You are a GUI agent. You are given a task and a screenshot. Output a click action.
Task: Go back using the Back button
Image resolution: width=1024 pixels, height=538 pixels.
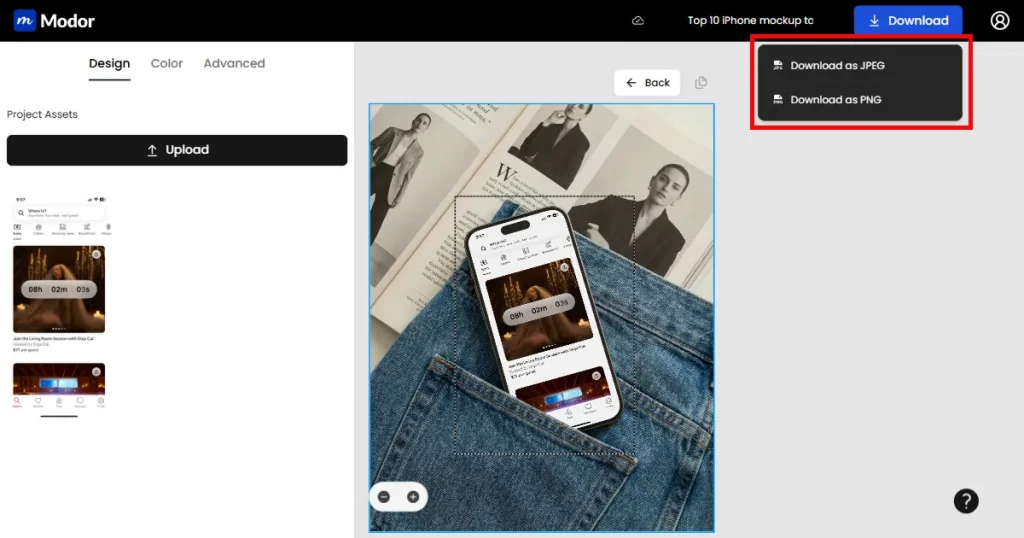(x=647, y=83)
